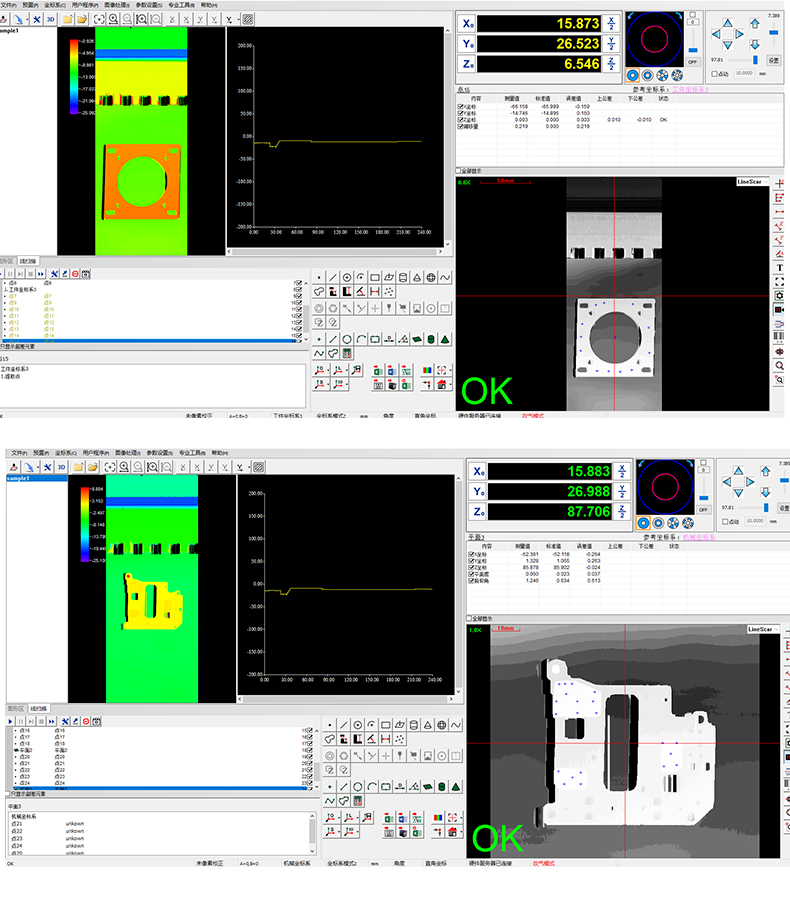
Task: Select line measure tool in top window
Action: pos(333,277)
